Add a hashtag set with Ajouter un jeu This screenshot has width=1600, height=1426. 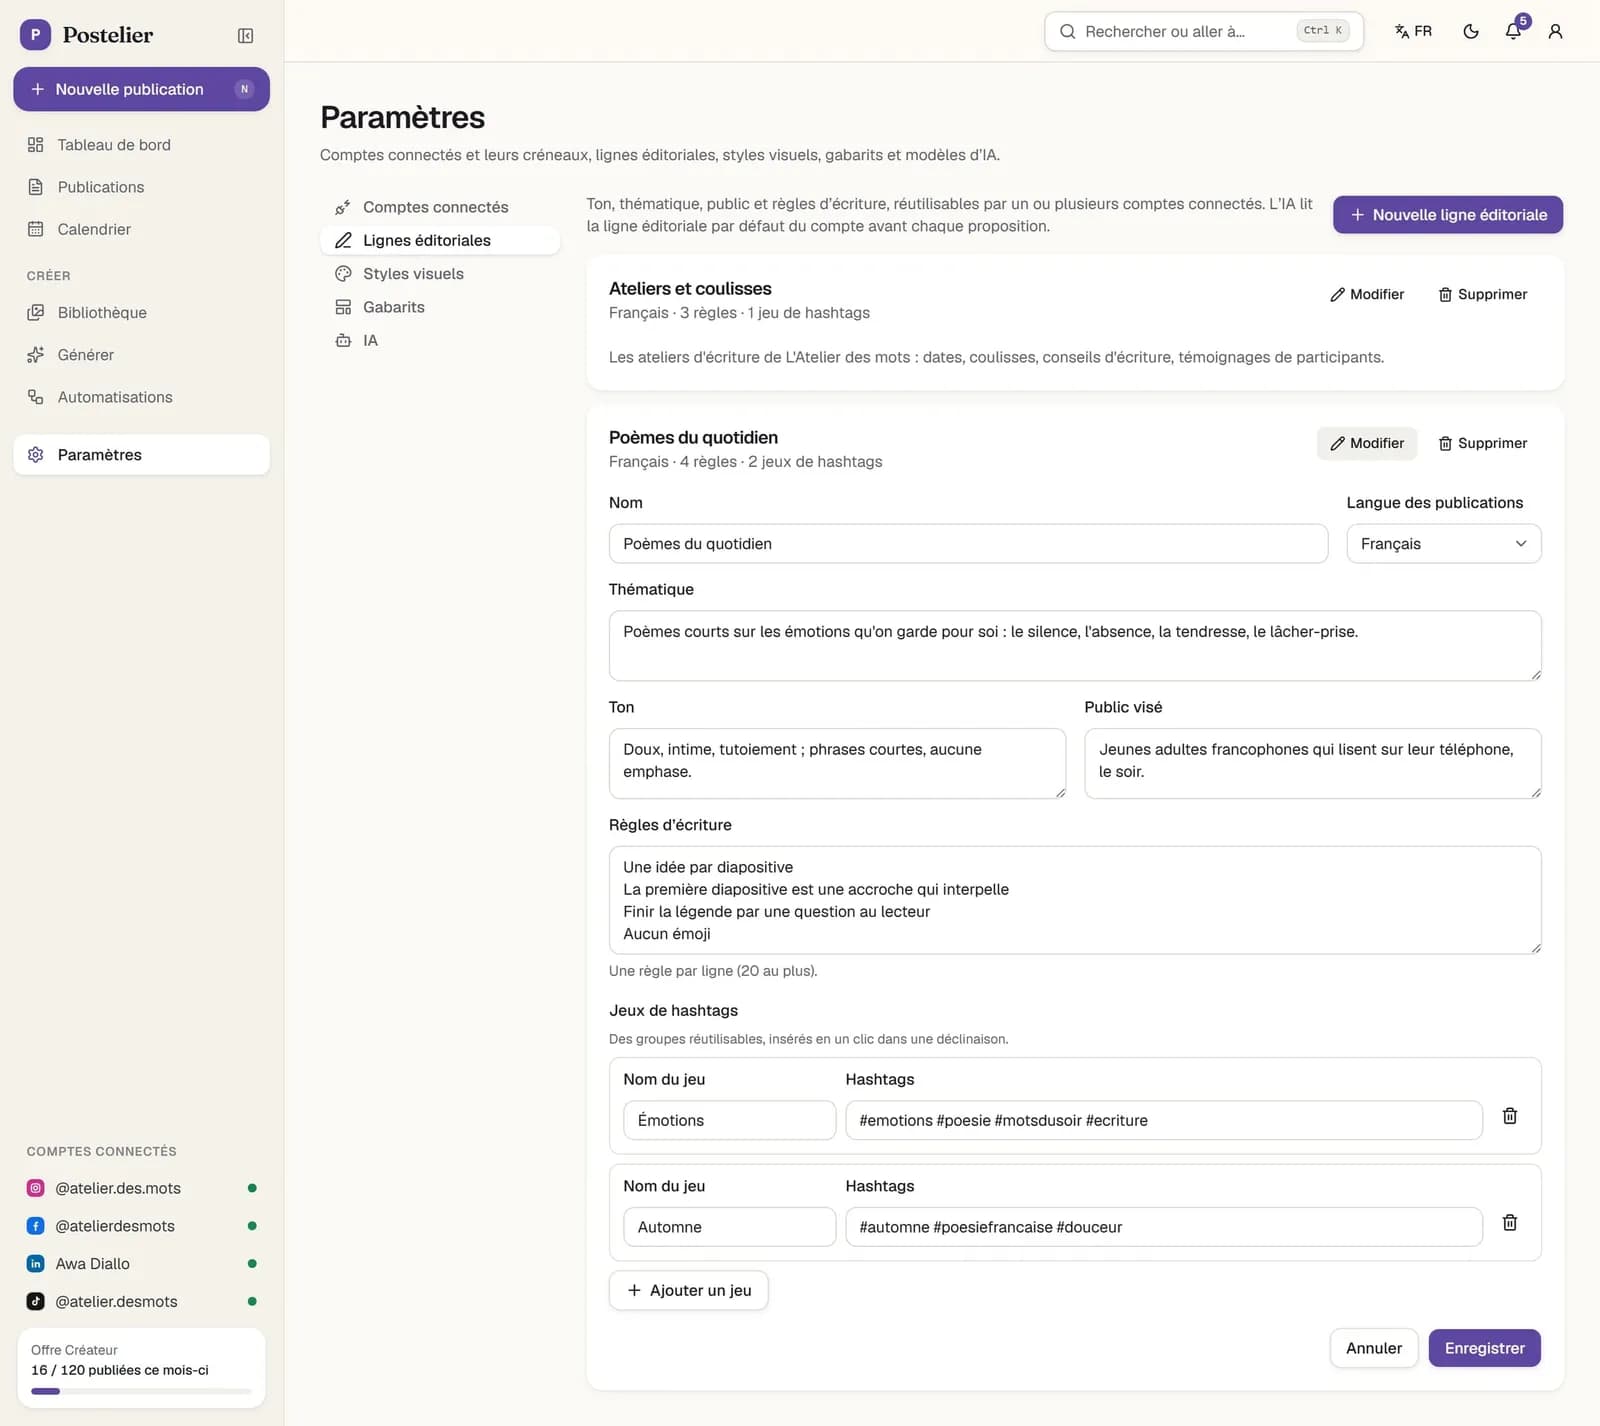point(688,1290)
